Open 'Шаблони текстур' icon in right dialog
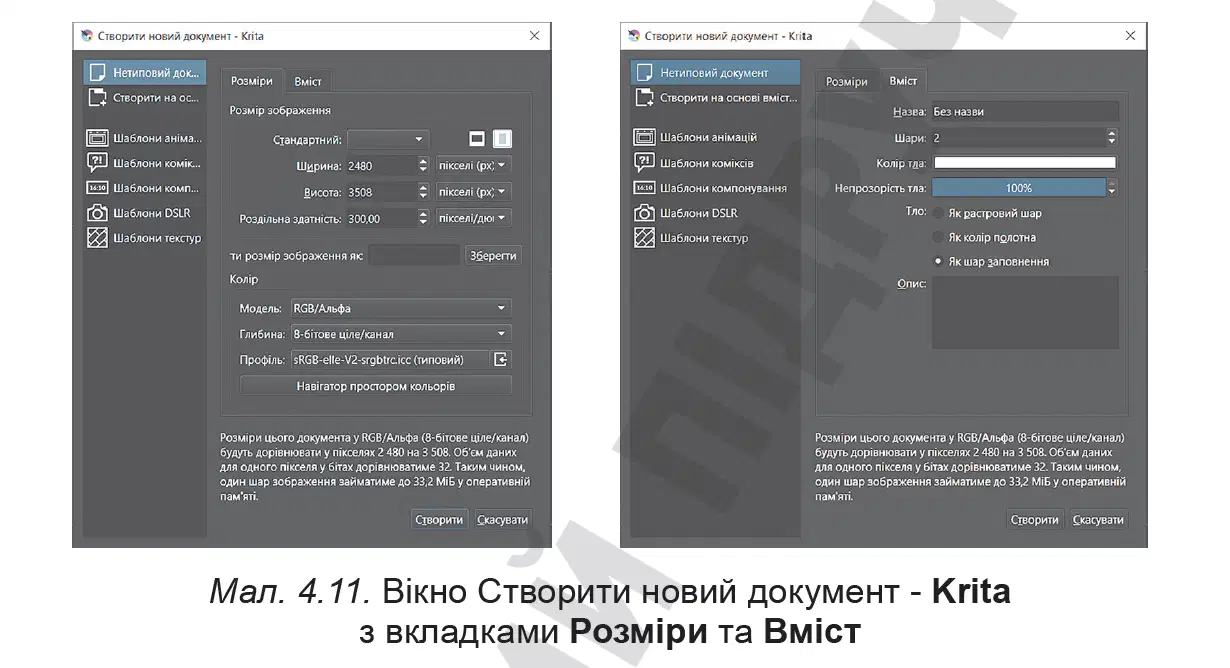This screenshot has height=668, width=1230. (645, 237)
